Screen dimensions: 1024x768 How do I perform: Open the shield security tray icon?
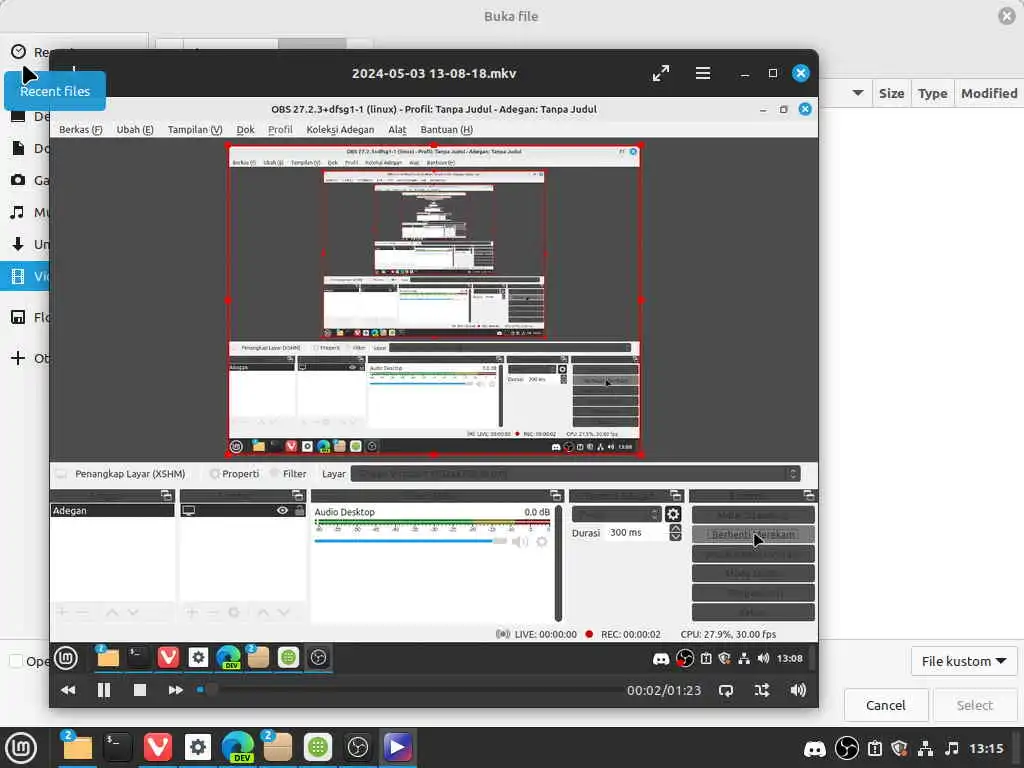pos(899,748)
